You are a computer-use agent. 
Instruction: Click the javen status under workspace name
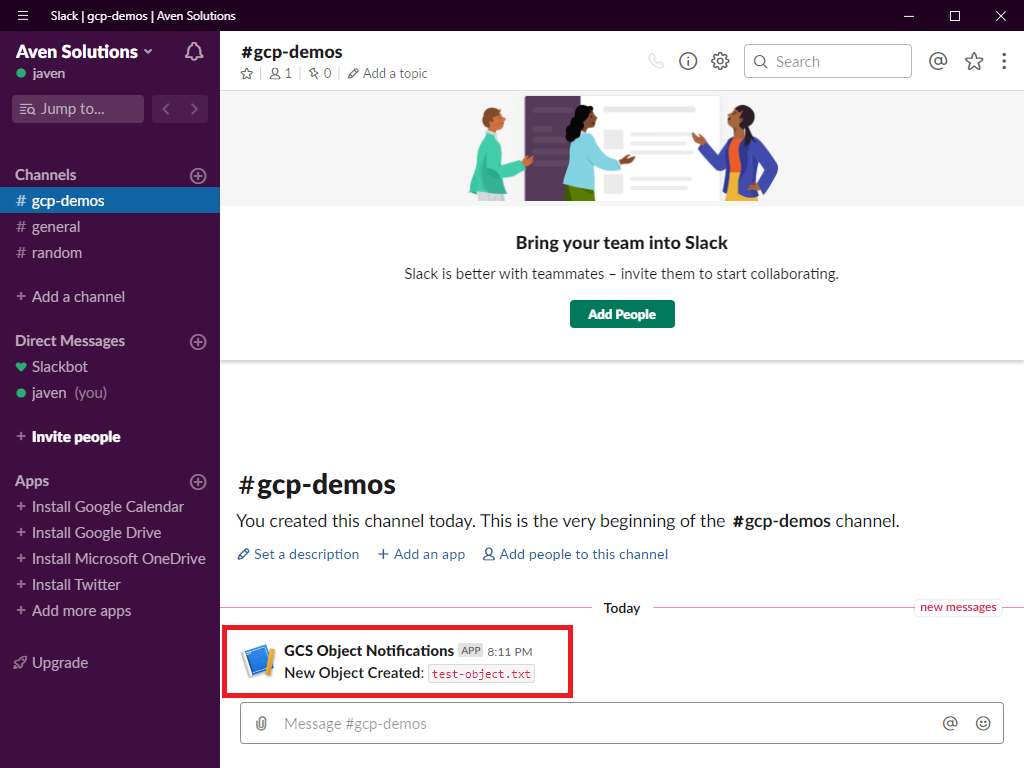(41, 73)
